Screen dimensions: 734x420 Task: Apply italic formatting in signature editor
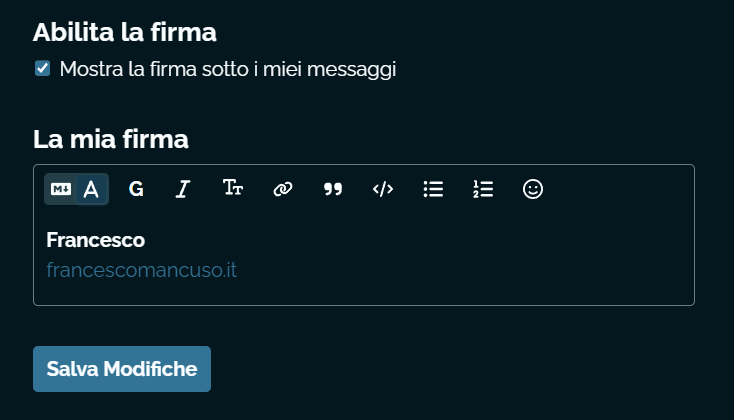[x=183, y=189]
